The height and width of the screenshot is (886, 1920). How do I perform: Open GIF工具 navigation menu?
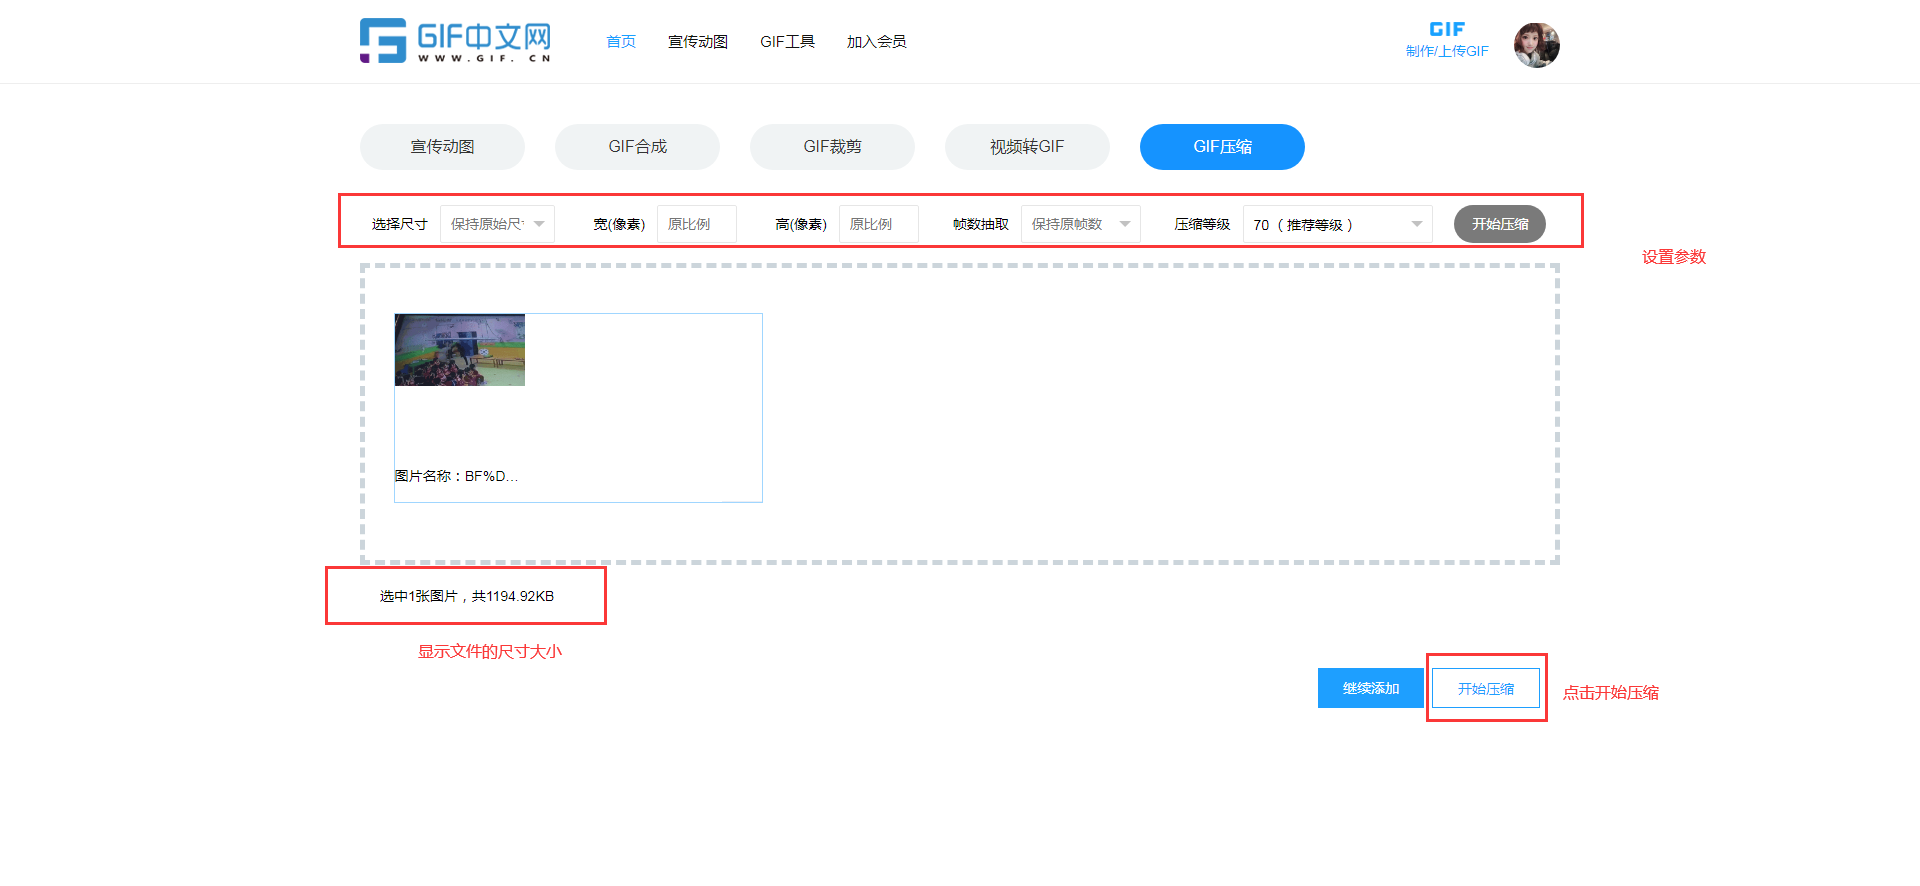click(x=787, y=41)
